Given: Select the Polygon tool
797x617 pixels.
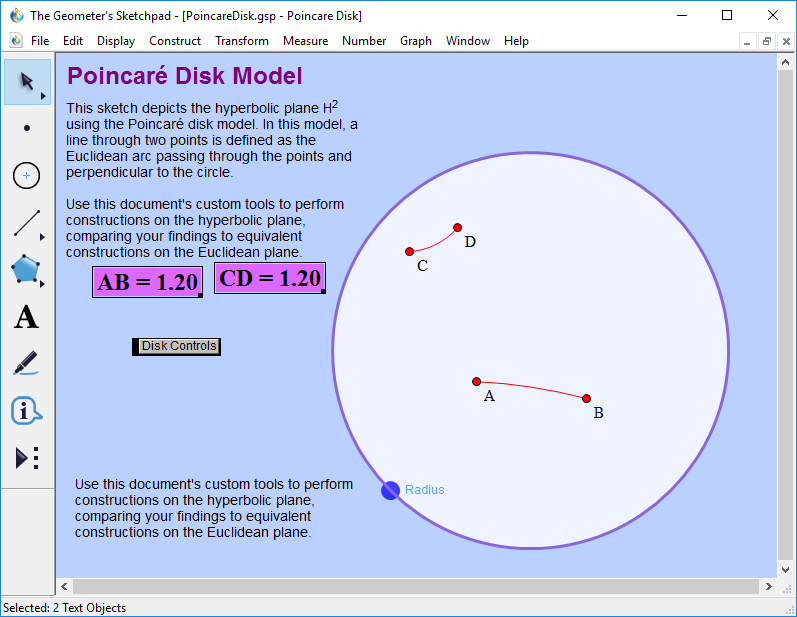Looking at the screenshot, I should pos(27,270).
